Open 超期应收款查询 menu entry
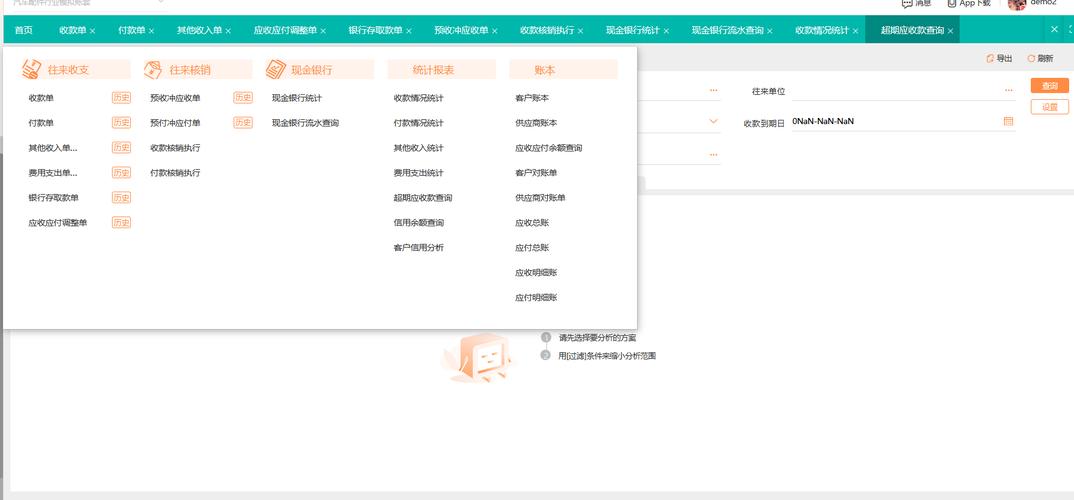1074x500 pixels. point(423,198)
